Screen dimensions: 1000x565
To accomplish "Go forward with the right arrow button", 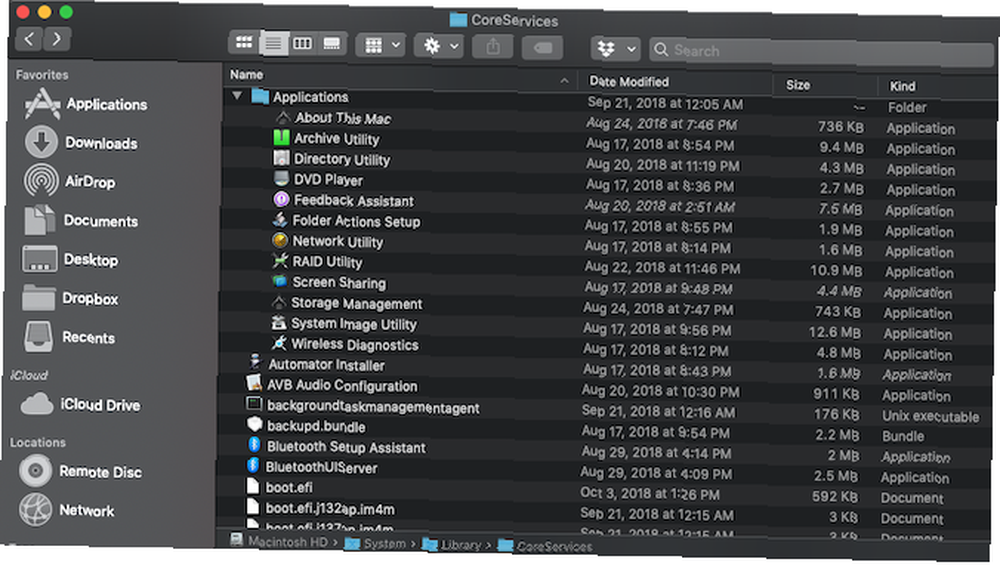I will click(57, 40).
